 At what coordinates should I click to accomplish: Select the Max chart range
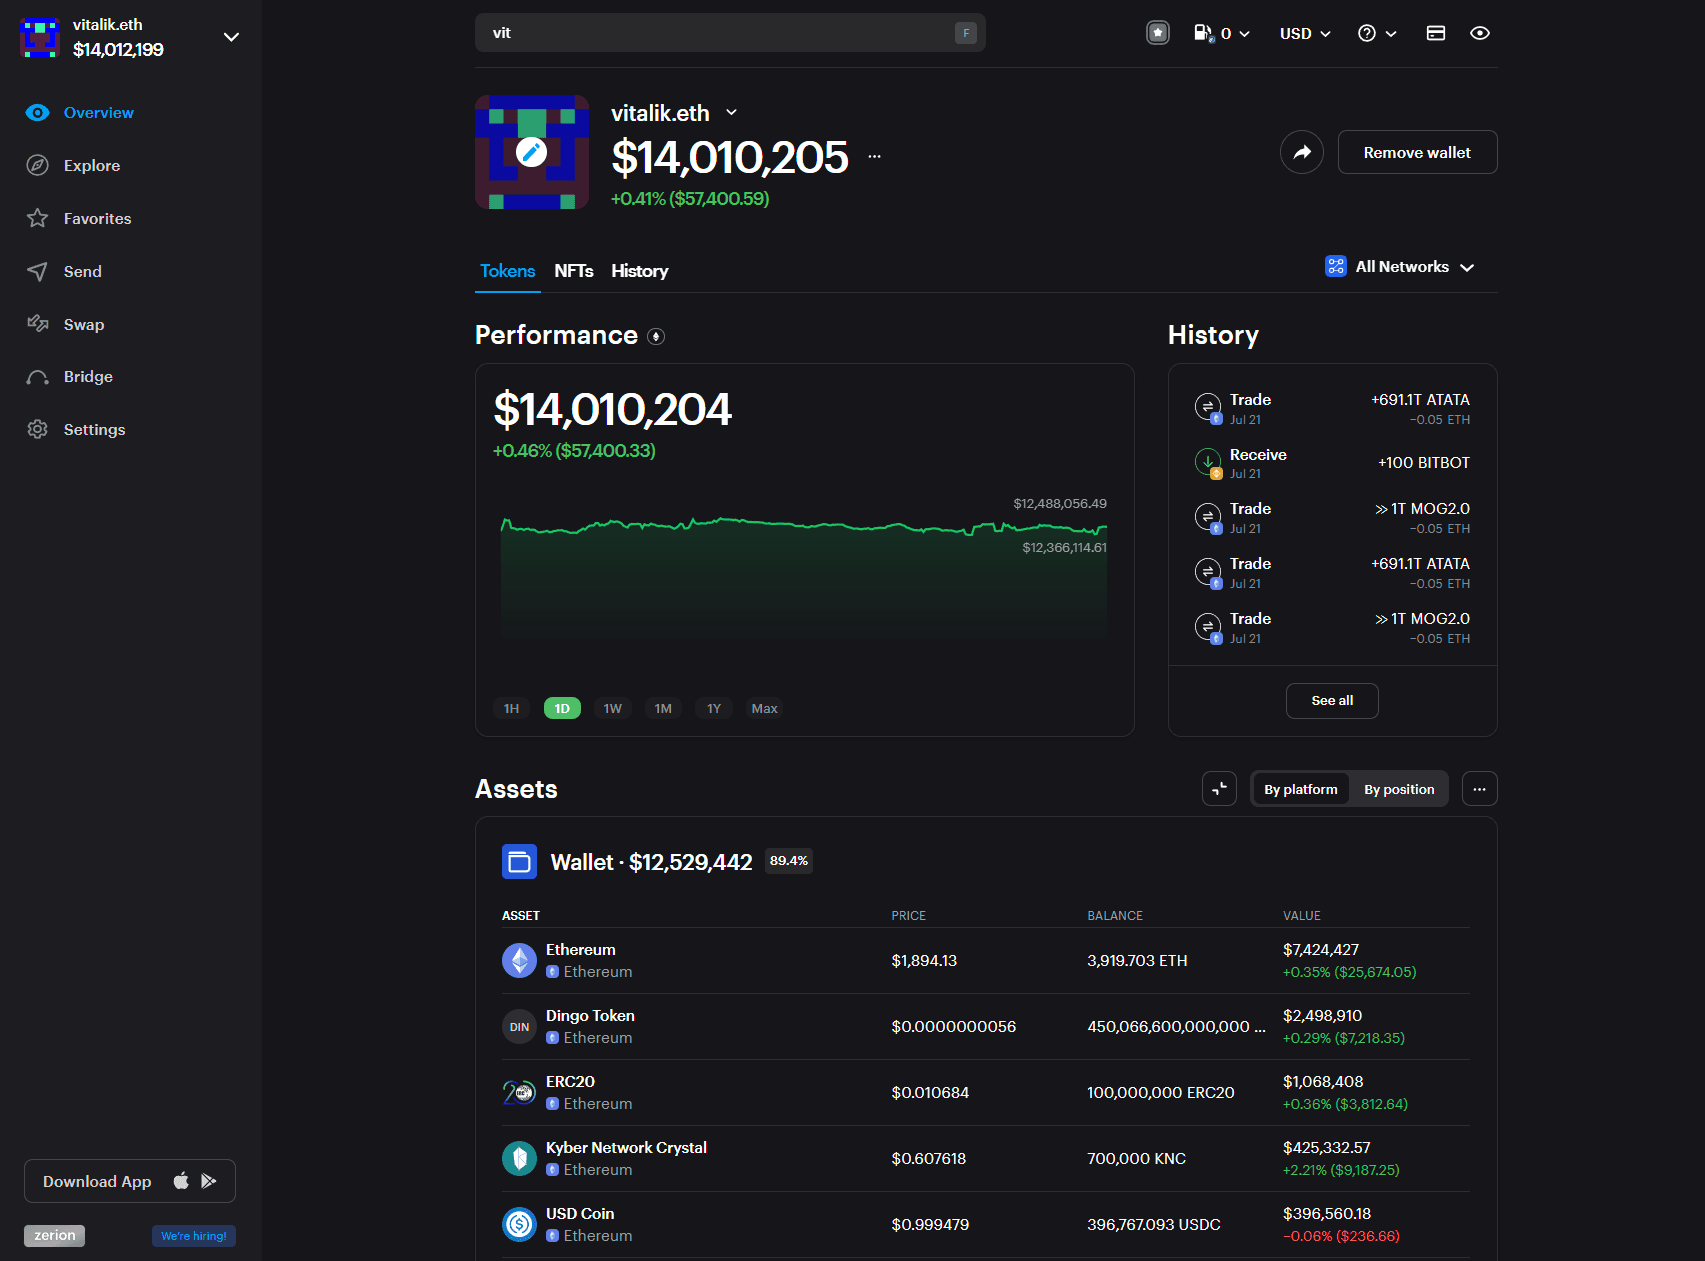pyautogui.click(x=765, y=708)
